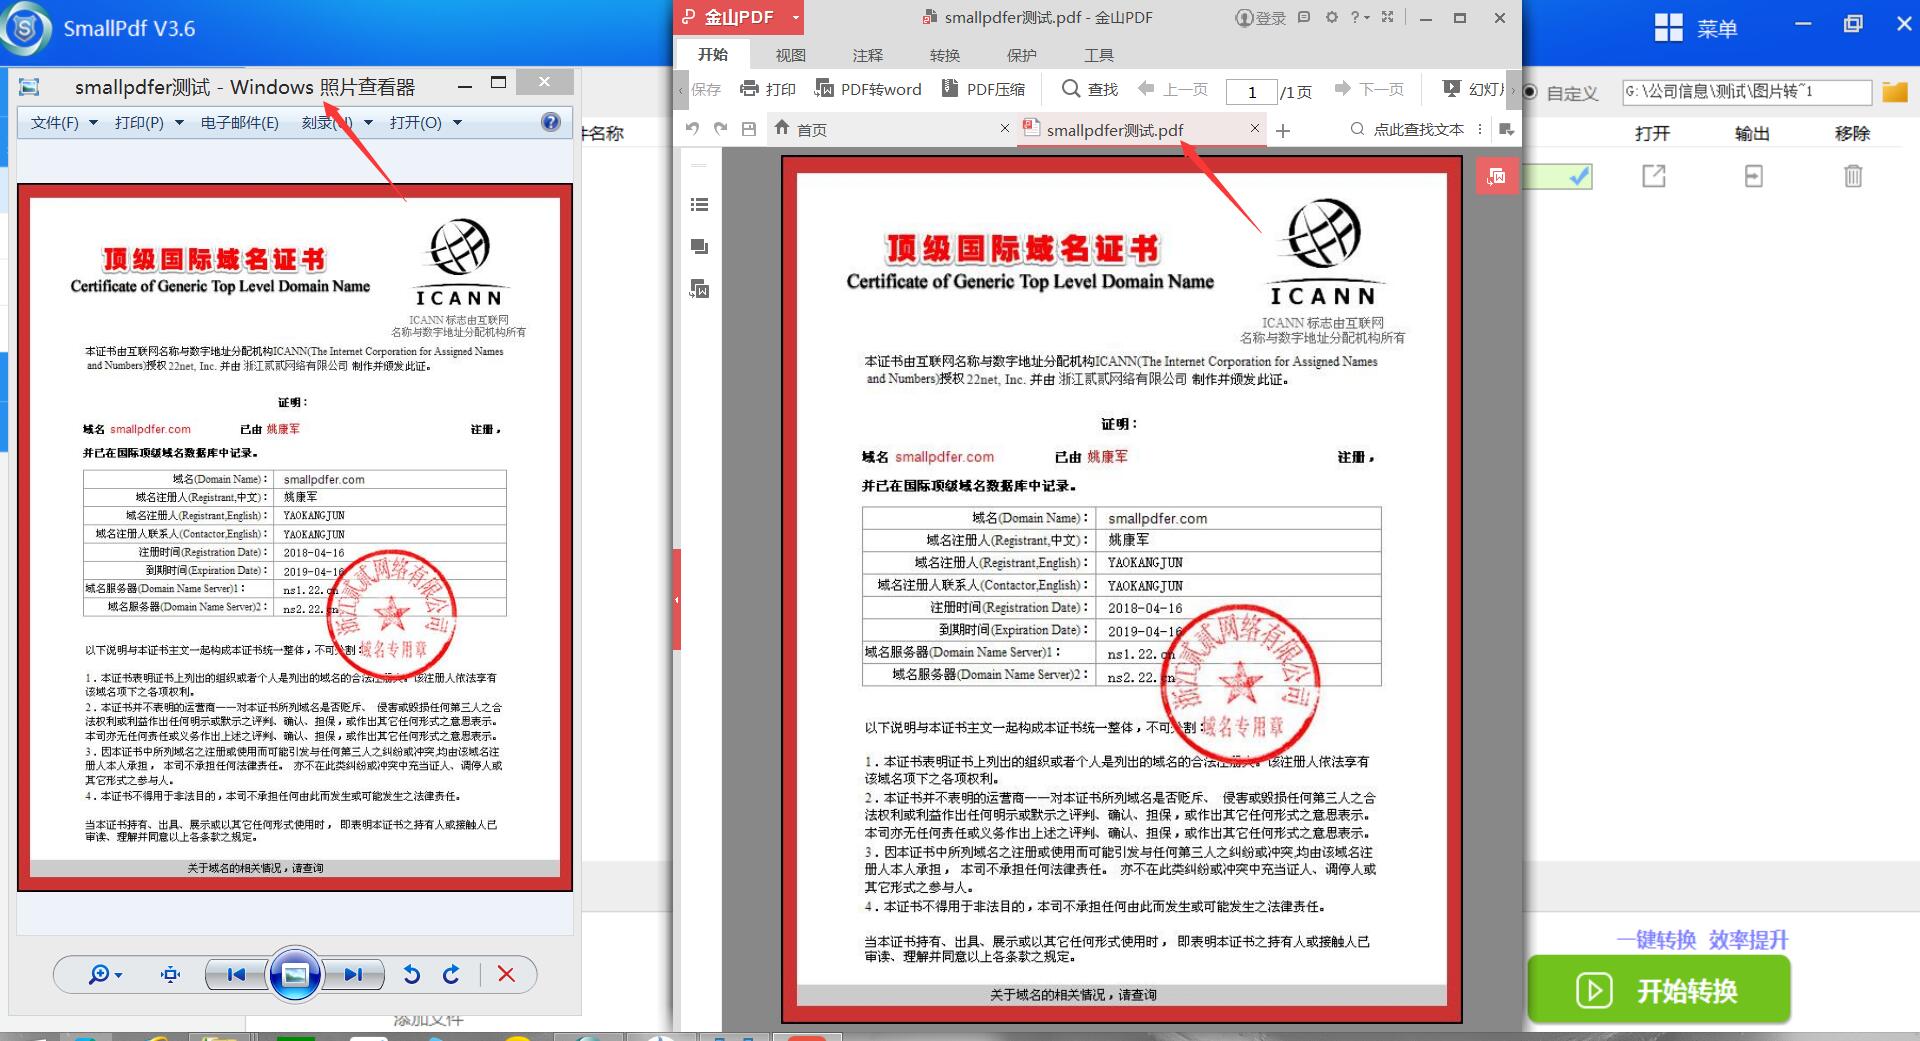Fit image to window in Photo Viewer
The height and width of the screenshot is (1041, 1920).
[171, 974]
